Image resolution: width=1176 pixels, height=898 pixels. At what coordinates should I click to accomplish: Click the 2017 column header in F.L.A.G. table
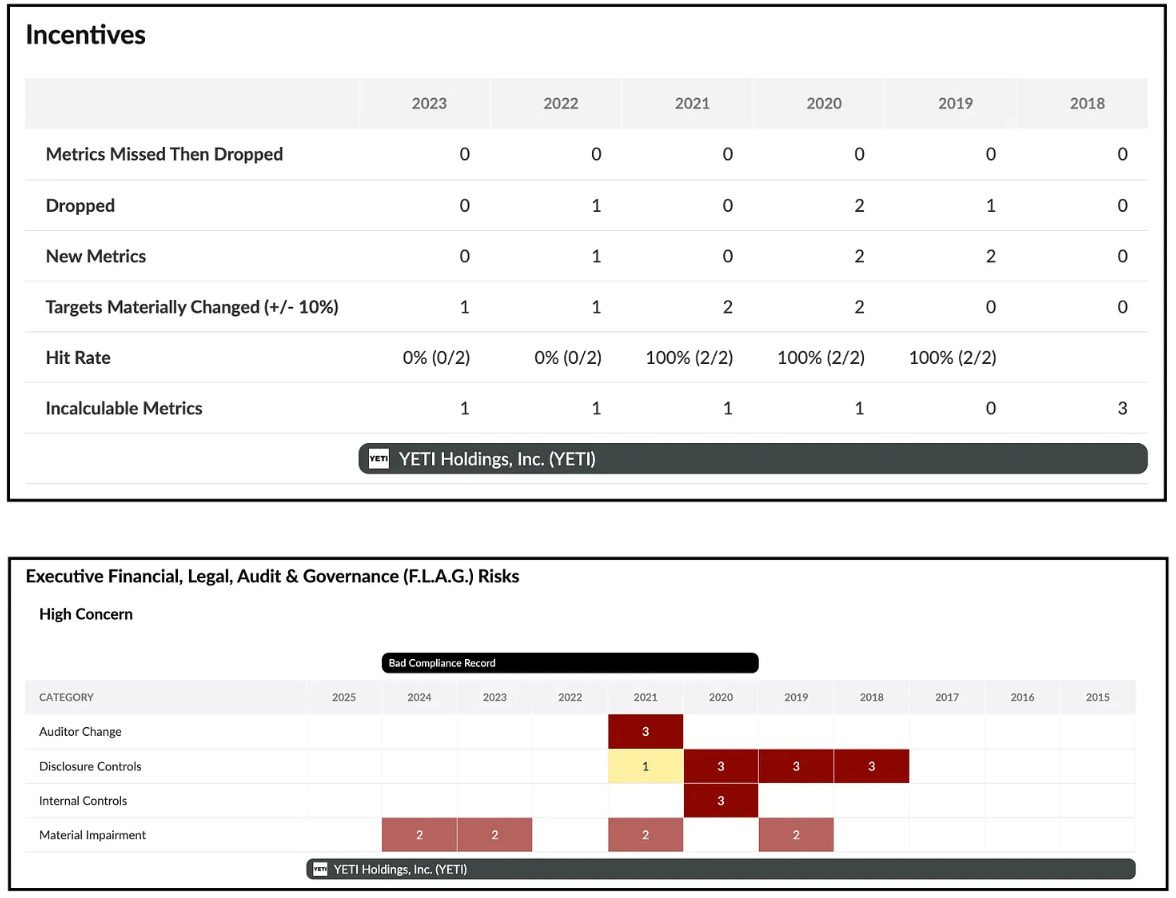947,697
